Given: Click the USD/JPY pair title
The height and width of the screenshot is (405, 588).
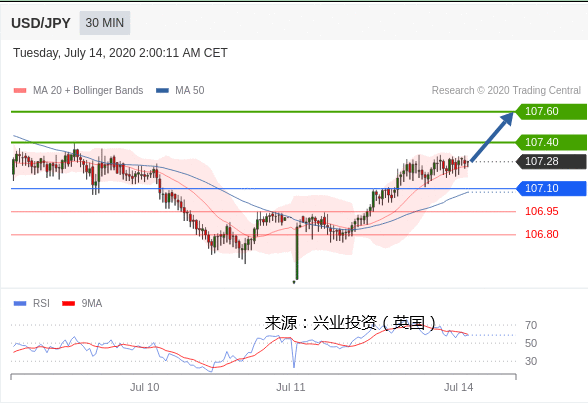Looking at the screenshot, I should point(40,23).
